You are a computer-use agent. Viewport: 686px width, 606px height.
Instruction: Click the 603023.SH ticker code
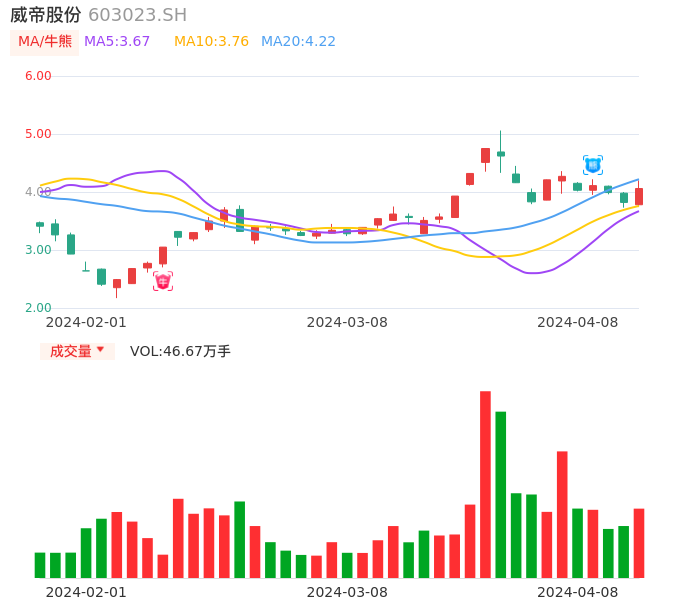(x=137, y=15)
